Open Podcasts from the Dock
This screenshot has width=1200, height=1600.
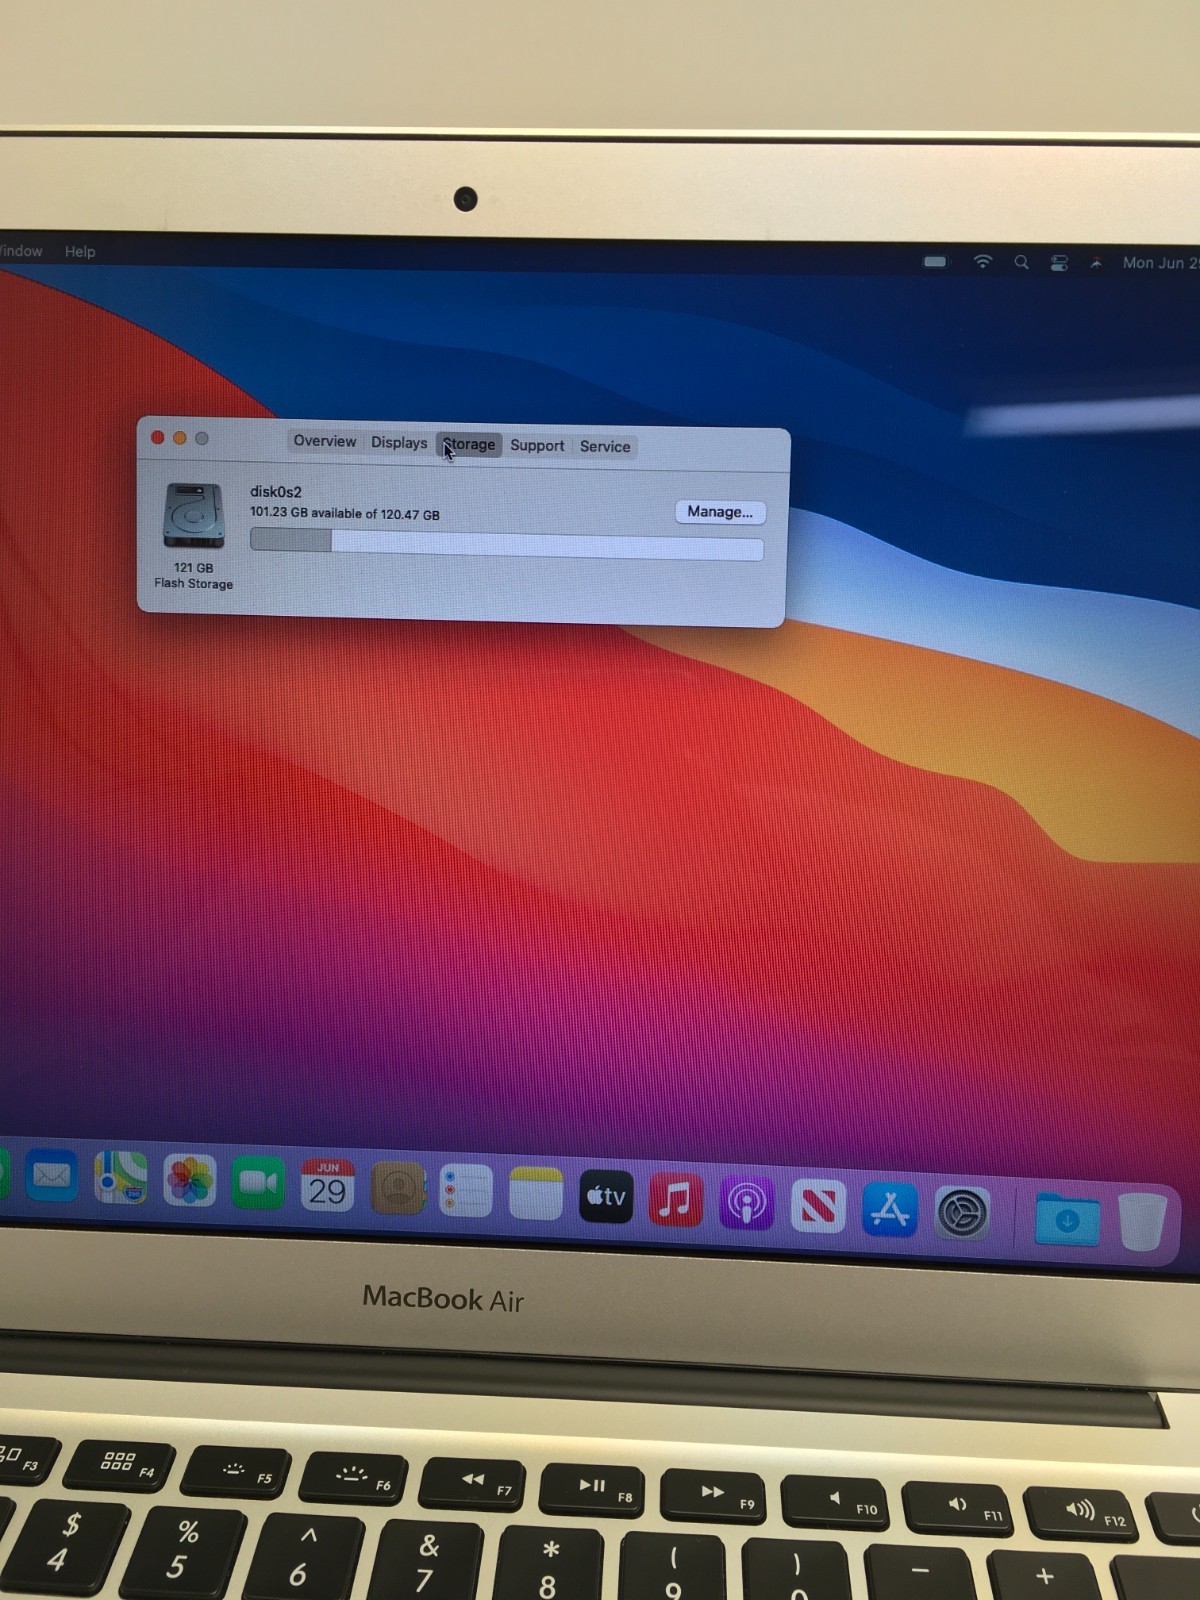[x=747, y=1203]
